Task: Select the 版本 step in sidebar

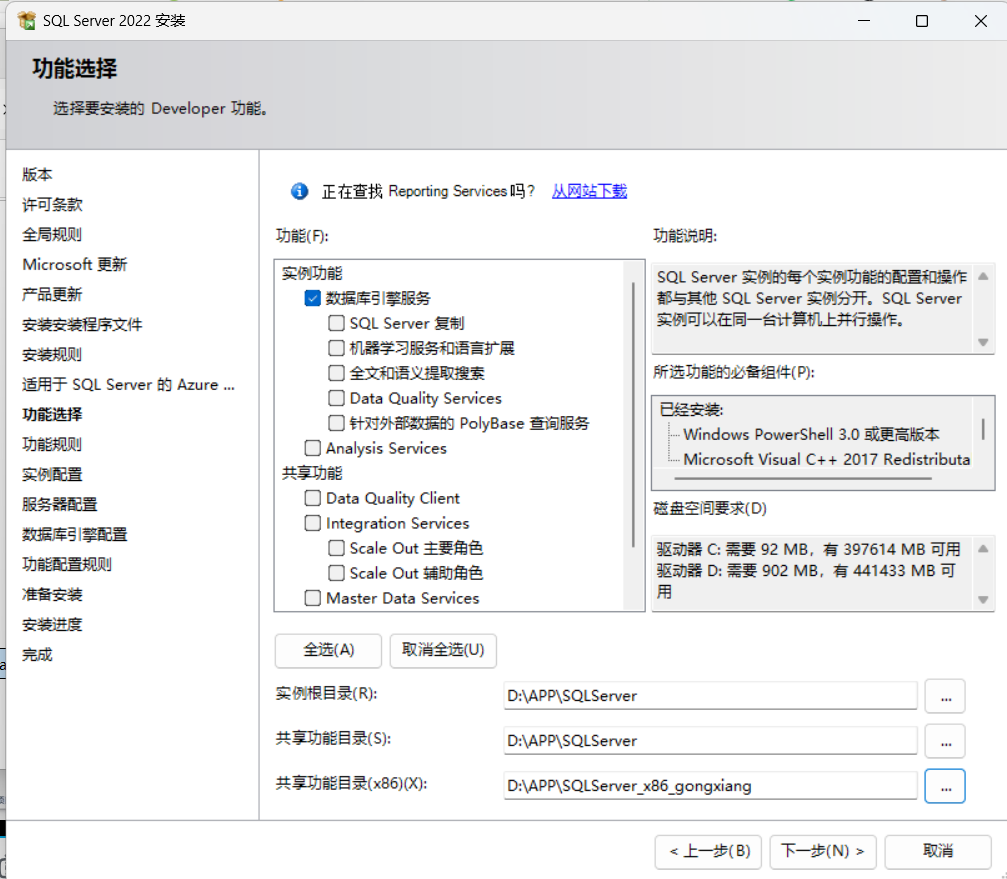Action: click(37, 174)
